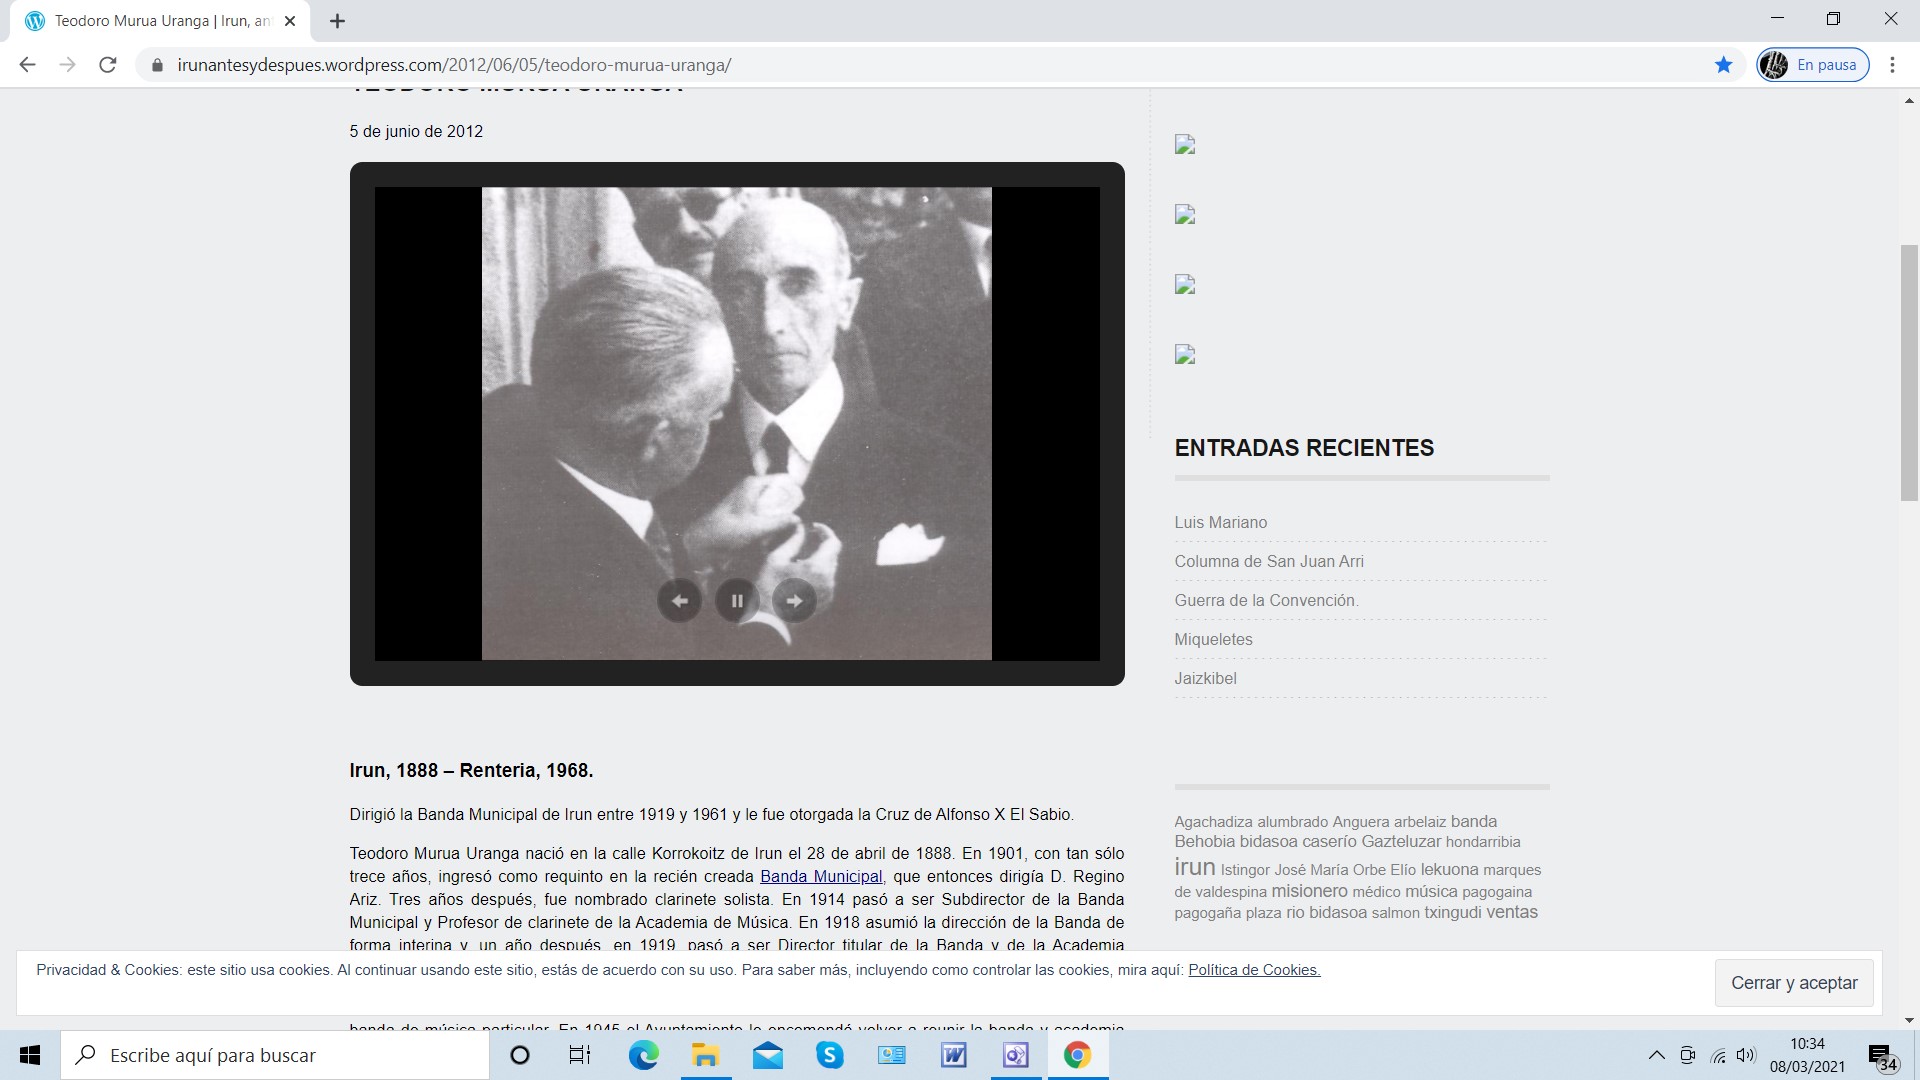This screenshot has width=1920, height=1080.
Task: Close the Teodoro Murua Uranga tab
Action: coord(290,21)
